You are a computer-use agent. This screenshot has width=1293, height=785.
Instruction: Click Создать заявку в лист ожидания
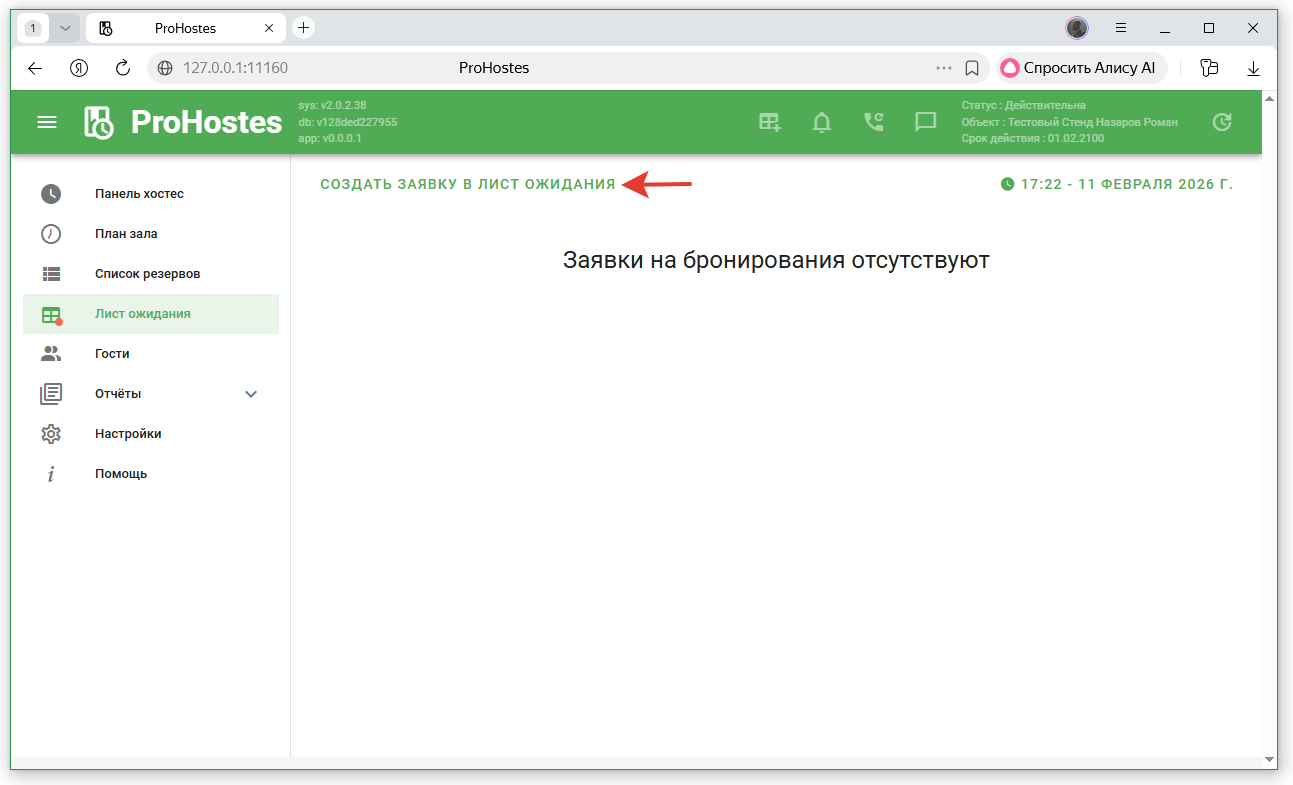[x=468, y=184]
